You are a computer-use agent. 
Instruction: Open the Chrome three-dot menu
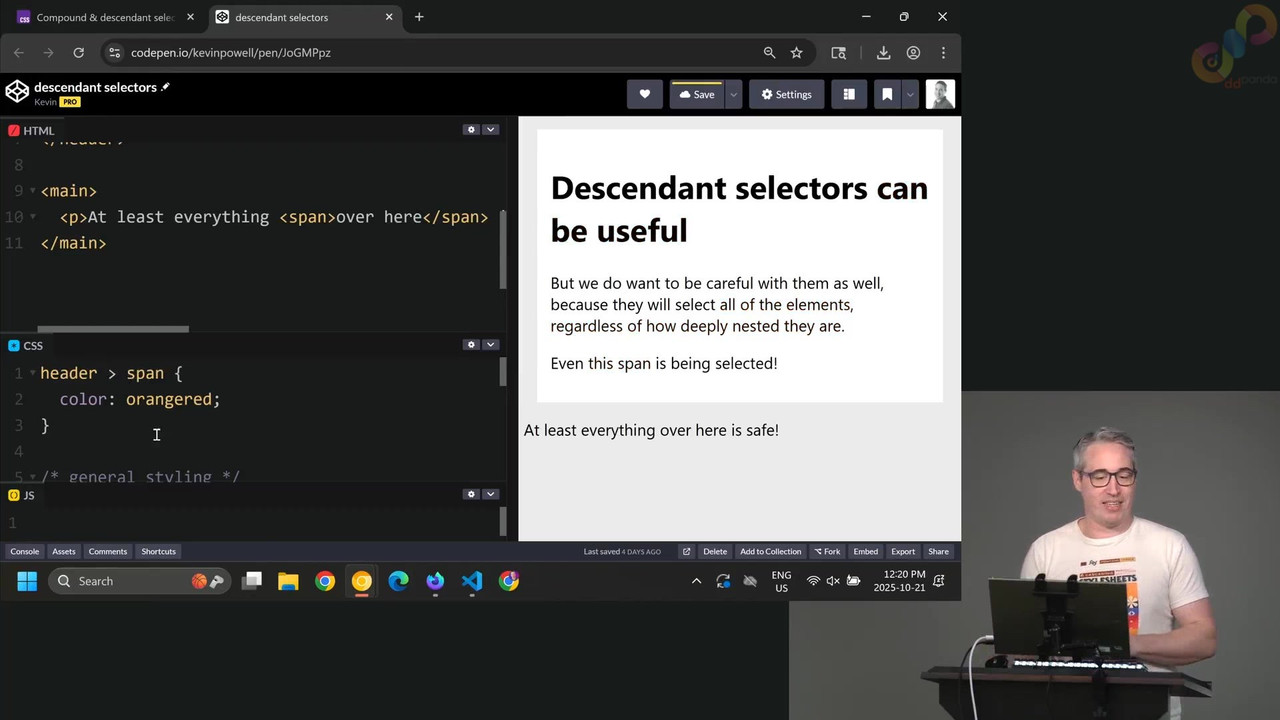[x=943, y=52]
